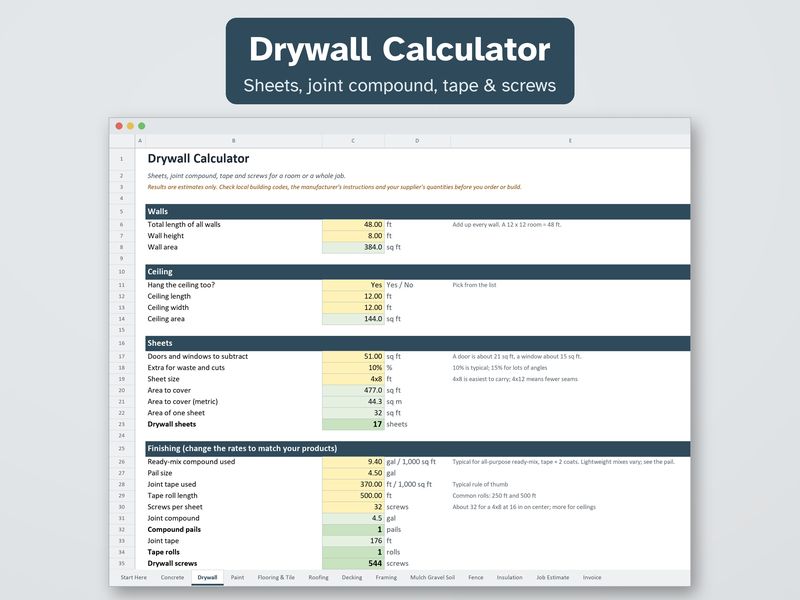Open the Job Estimate tab
Viewport: 800px width, 600px height.
(553, 578)
